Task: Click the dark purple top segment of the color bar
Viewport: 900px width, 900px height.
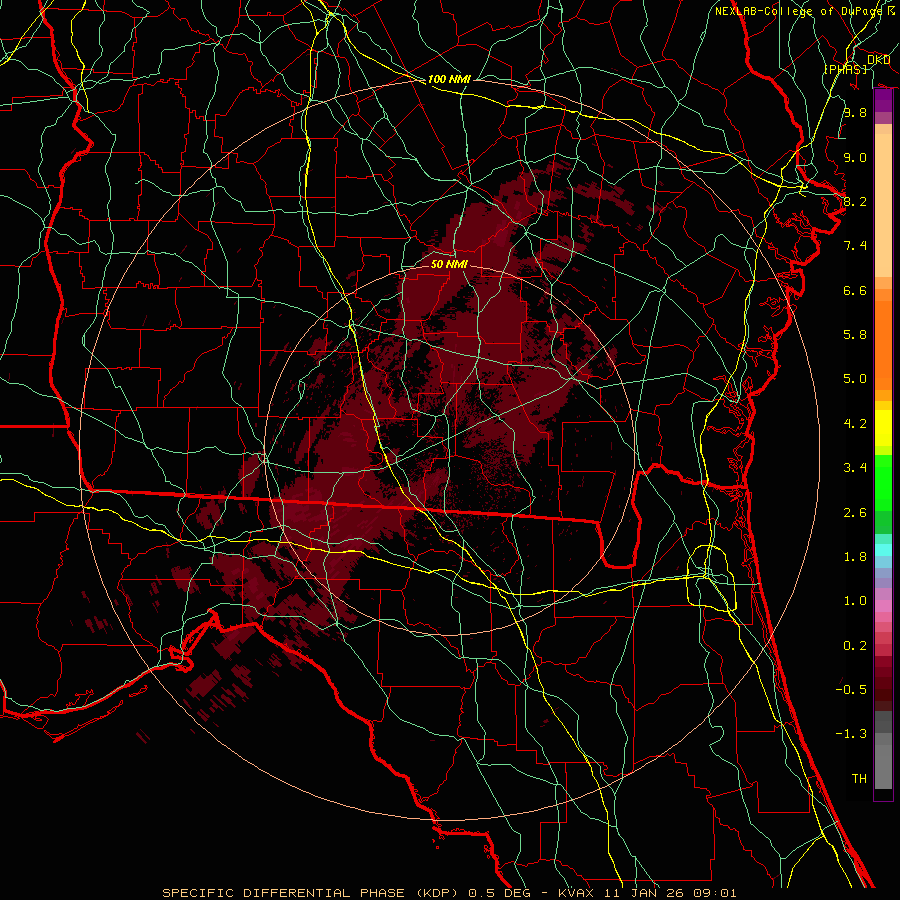Action: (x=883, y=100)
